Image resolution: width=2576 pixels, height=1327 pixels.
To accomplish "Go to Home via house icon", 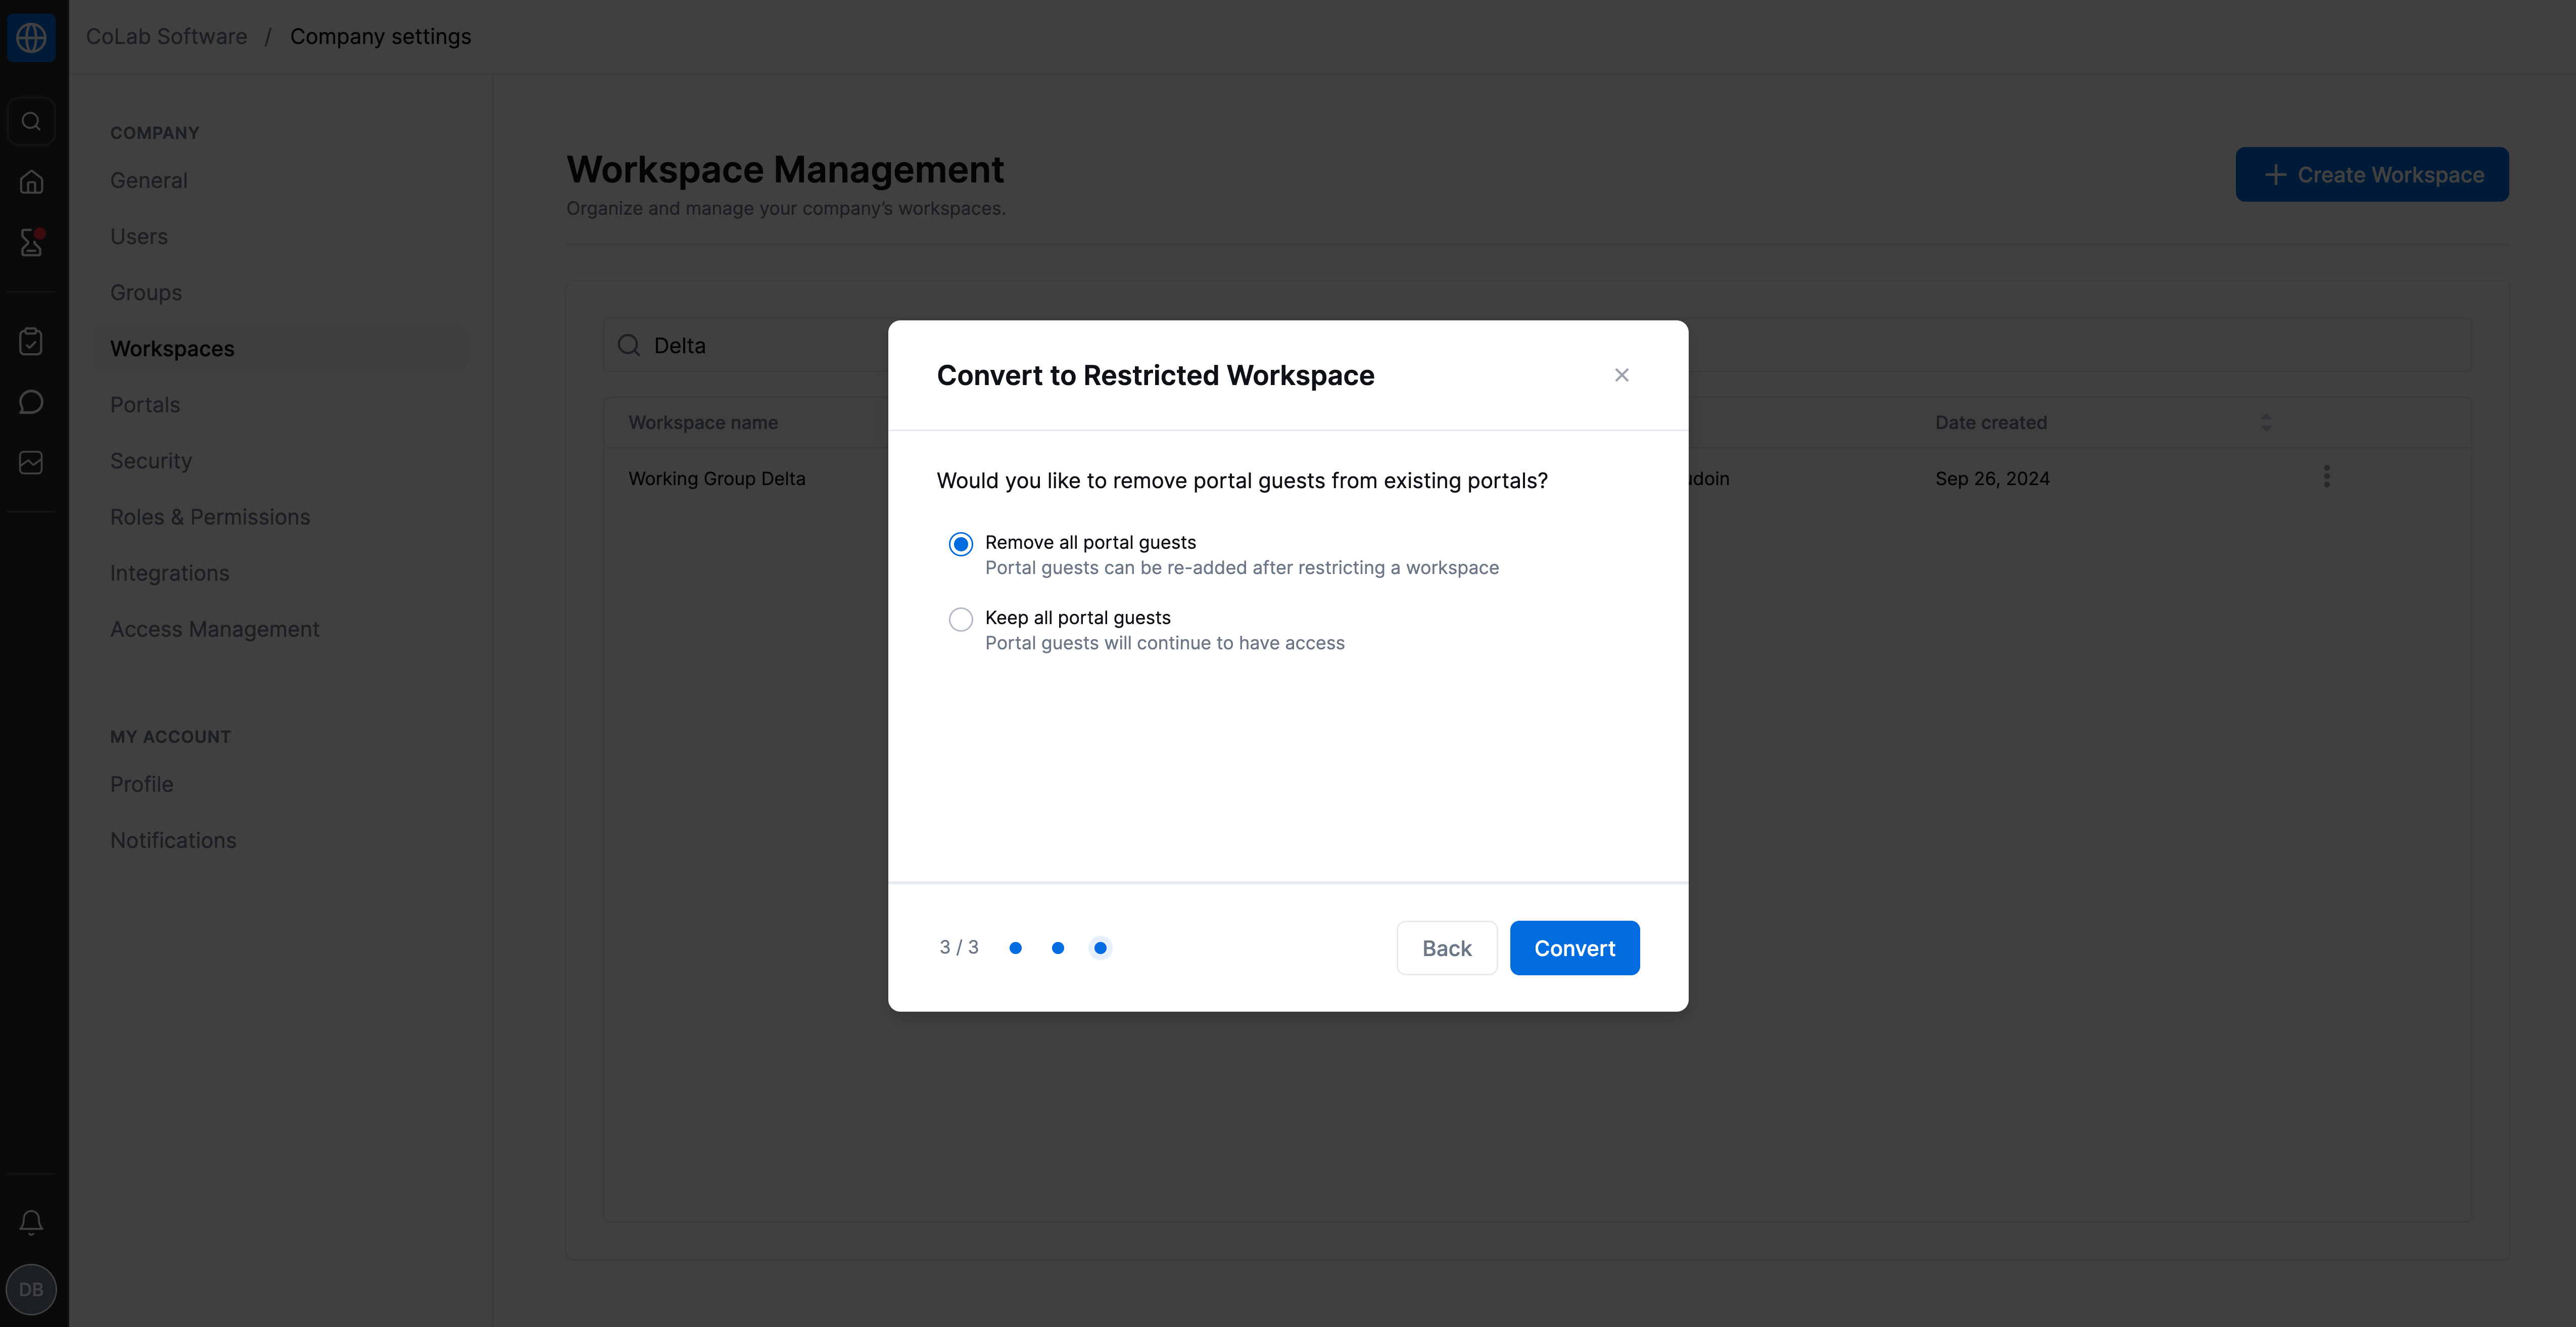I will tap(31, 182).
